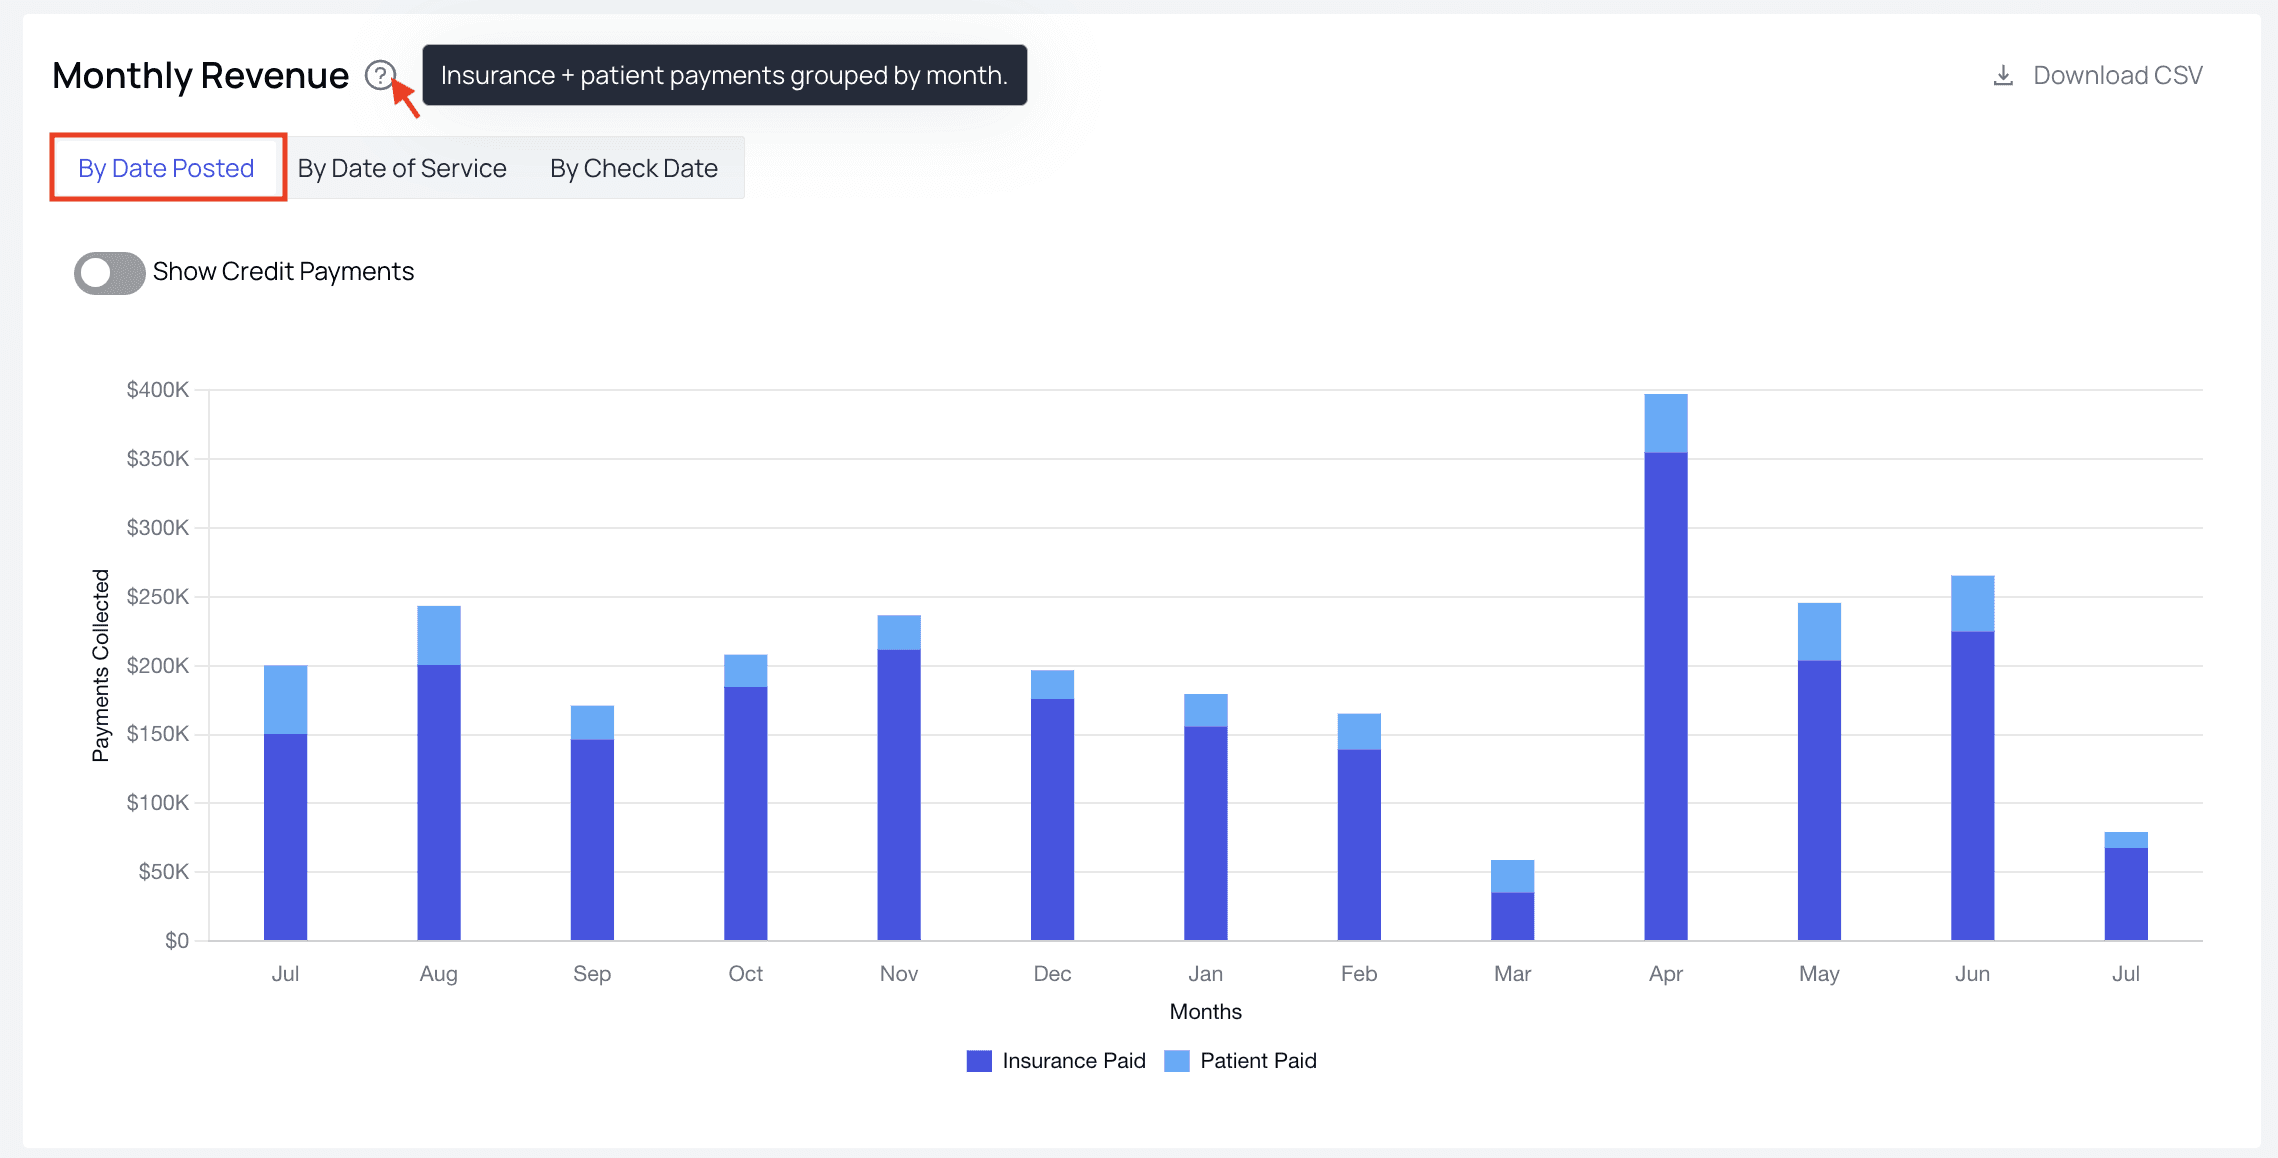Select the August bar's light blue segment
Viewport: 2278px width, 1158px height.
(x=438, y=635)
